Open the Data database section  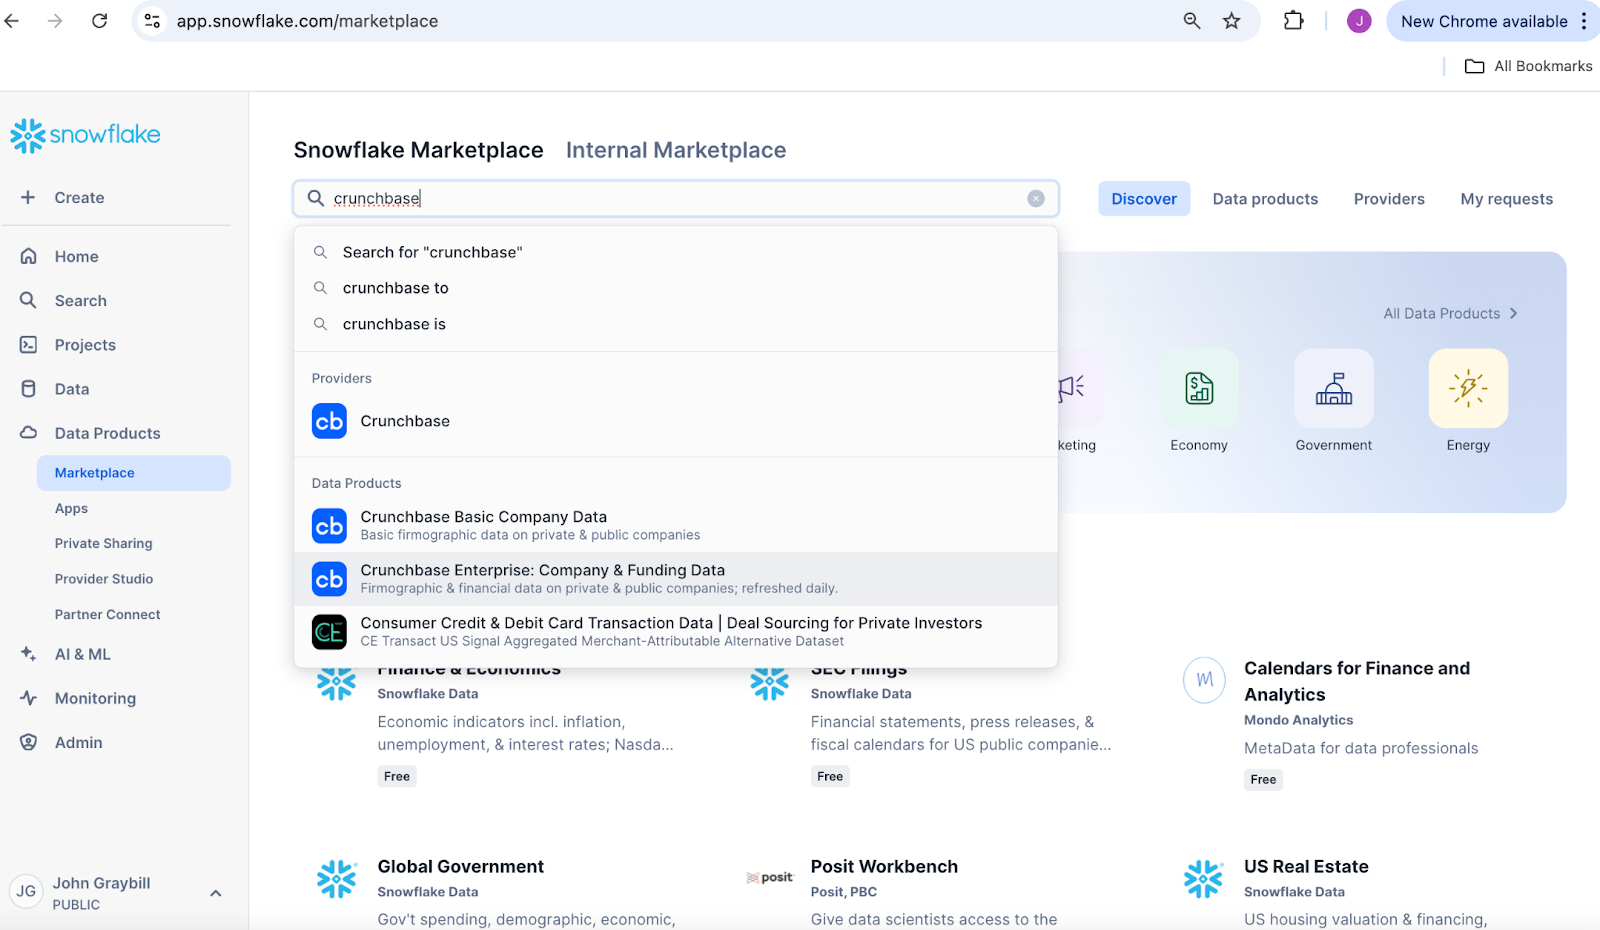72,389
